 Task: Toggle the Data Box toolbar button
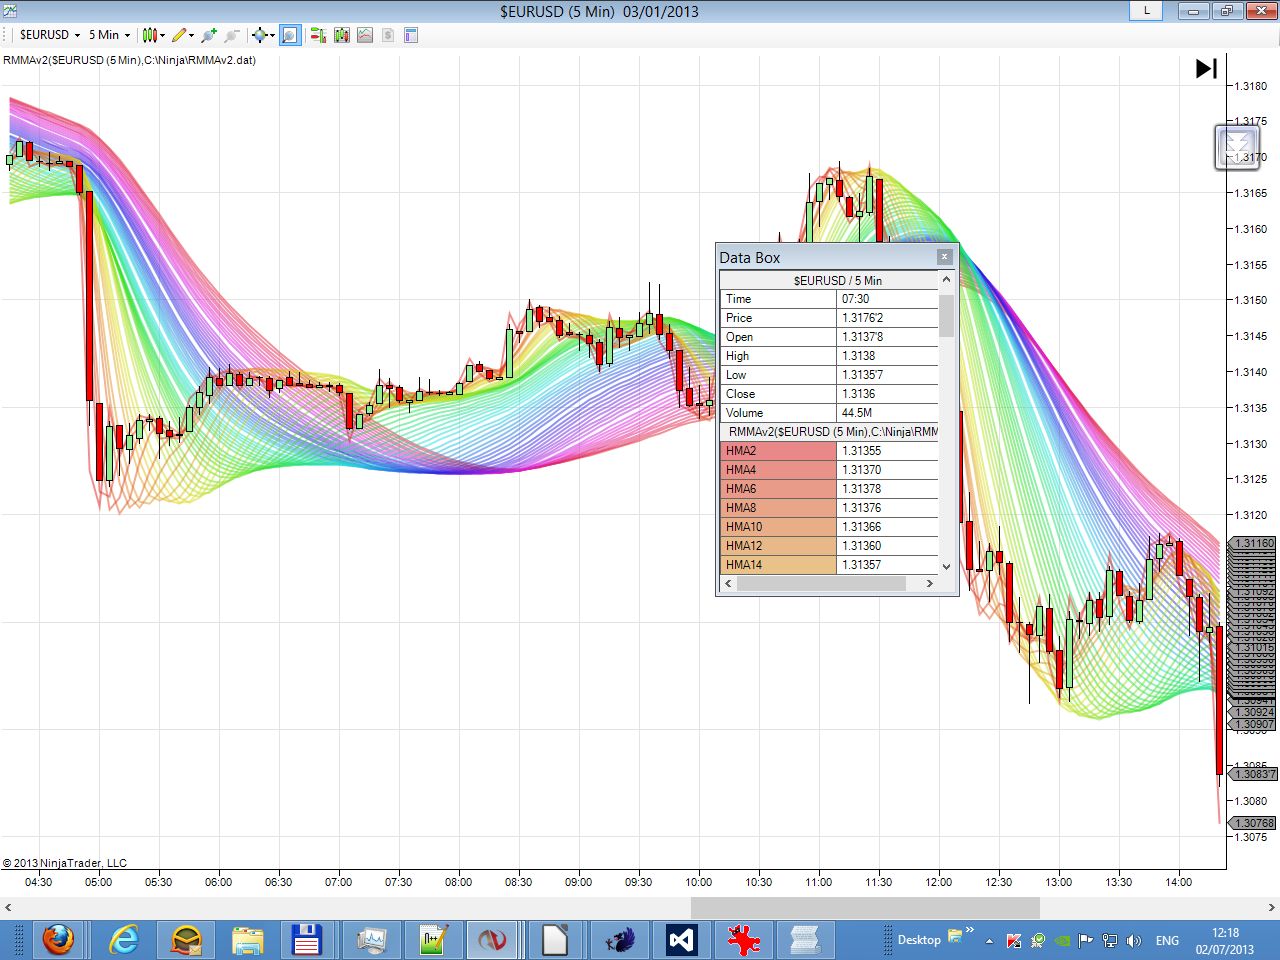tap(289, 35)
